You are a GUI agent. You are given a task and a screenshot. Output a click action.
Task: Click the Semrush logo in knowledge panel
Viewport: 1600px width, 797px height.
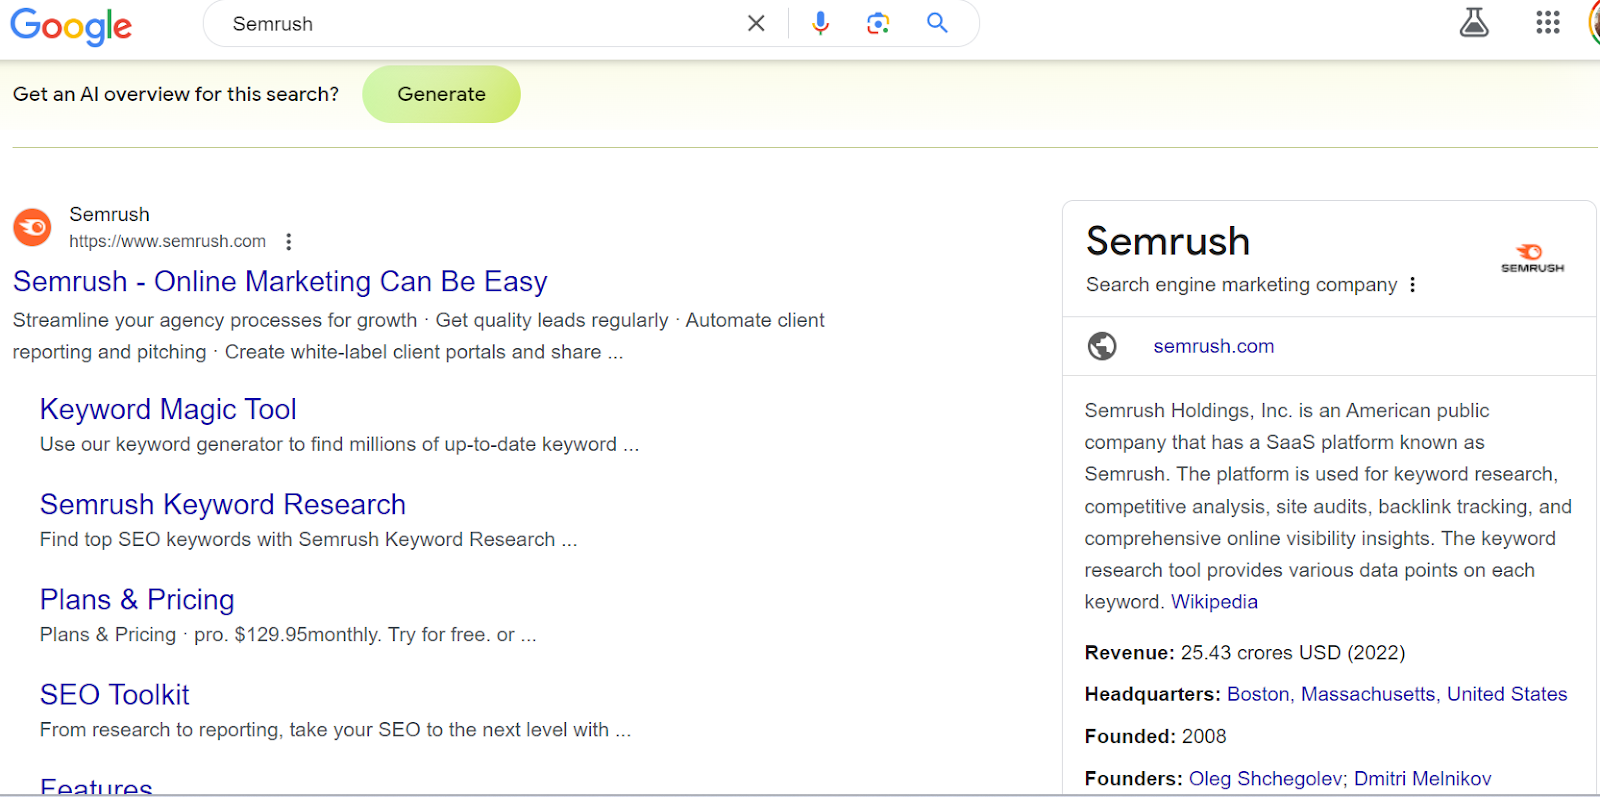tap(1532, 258)
